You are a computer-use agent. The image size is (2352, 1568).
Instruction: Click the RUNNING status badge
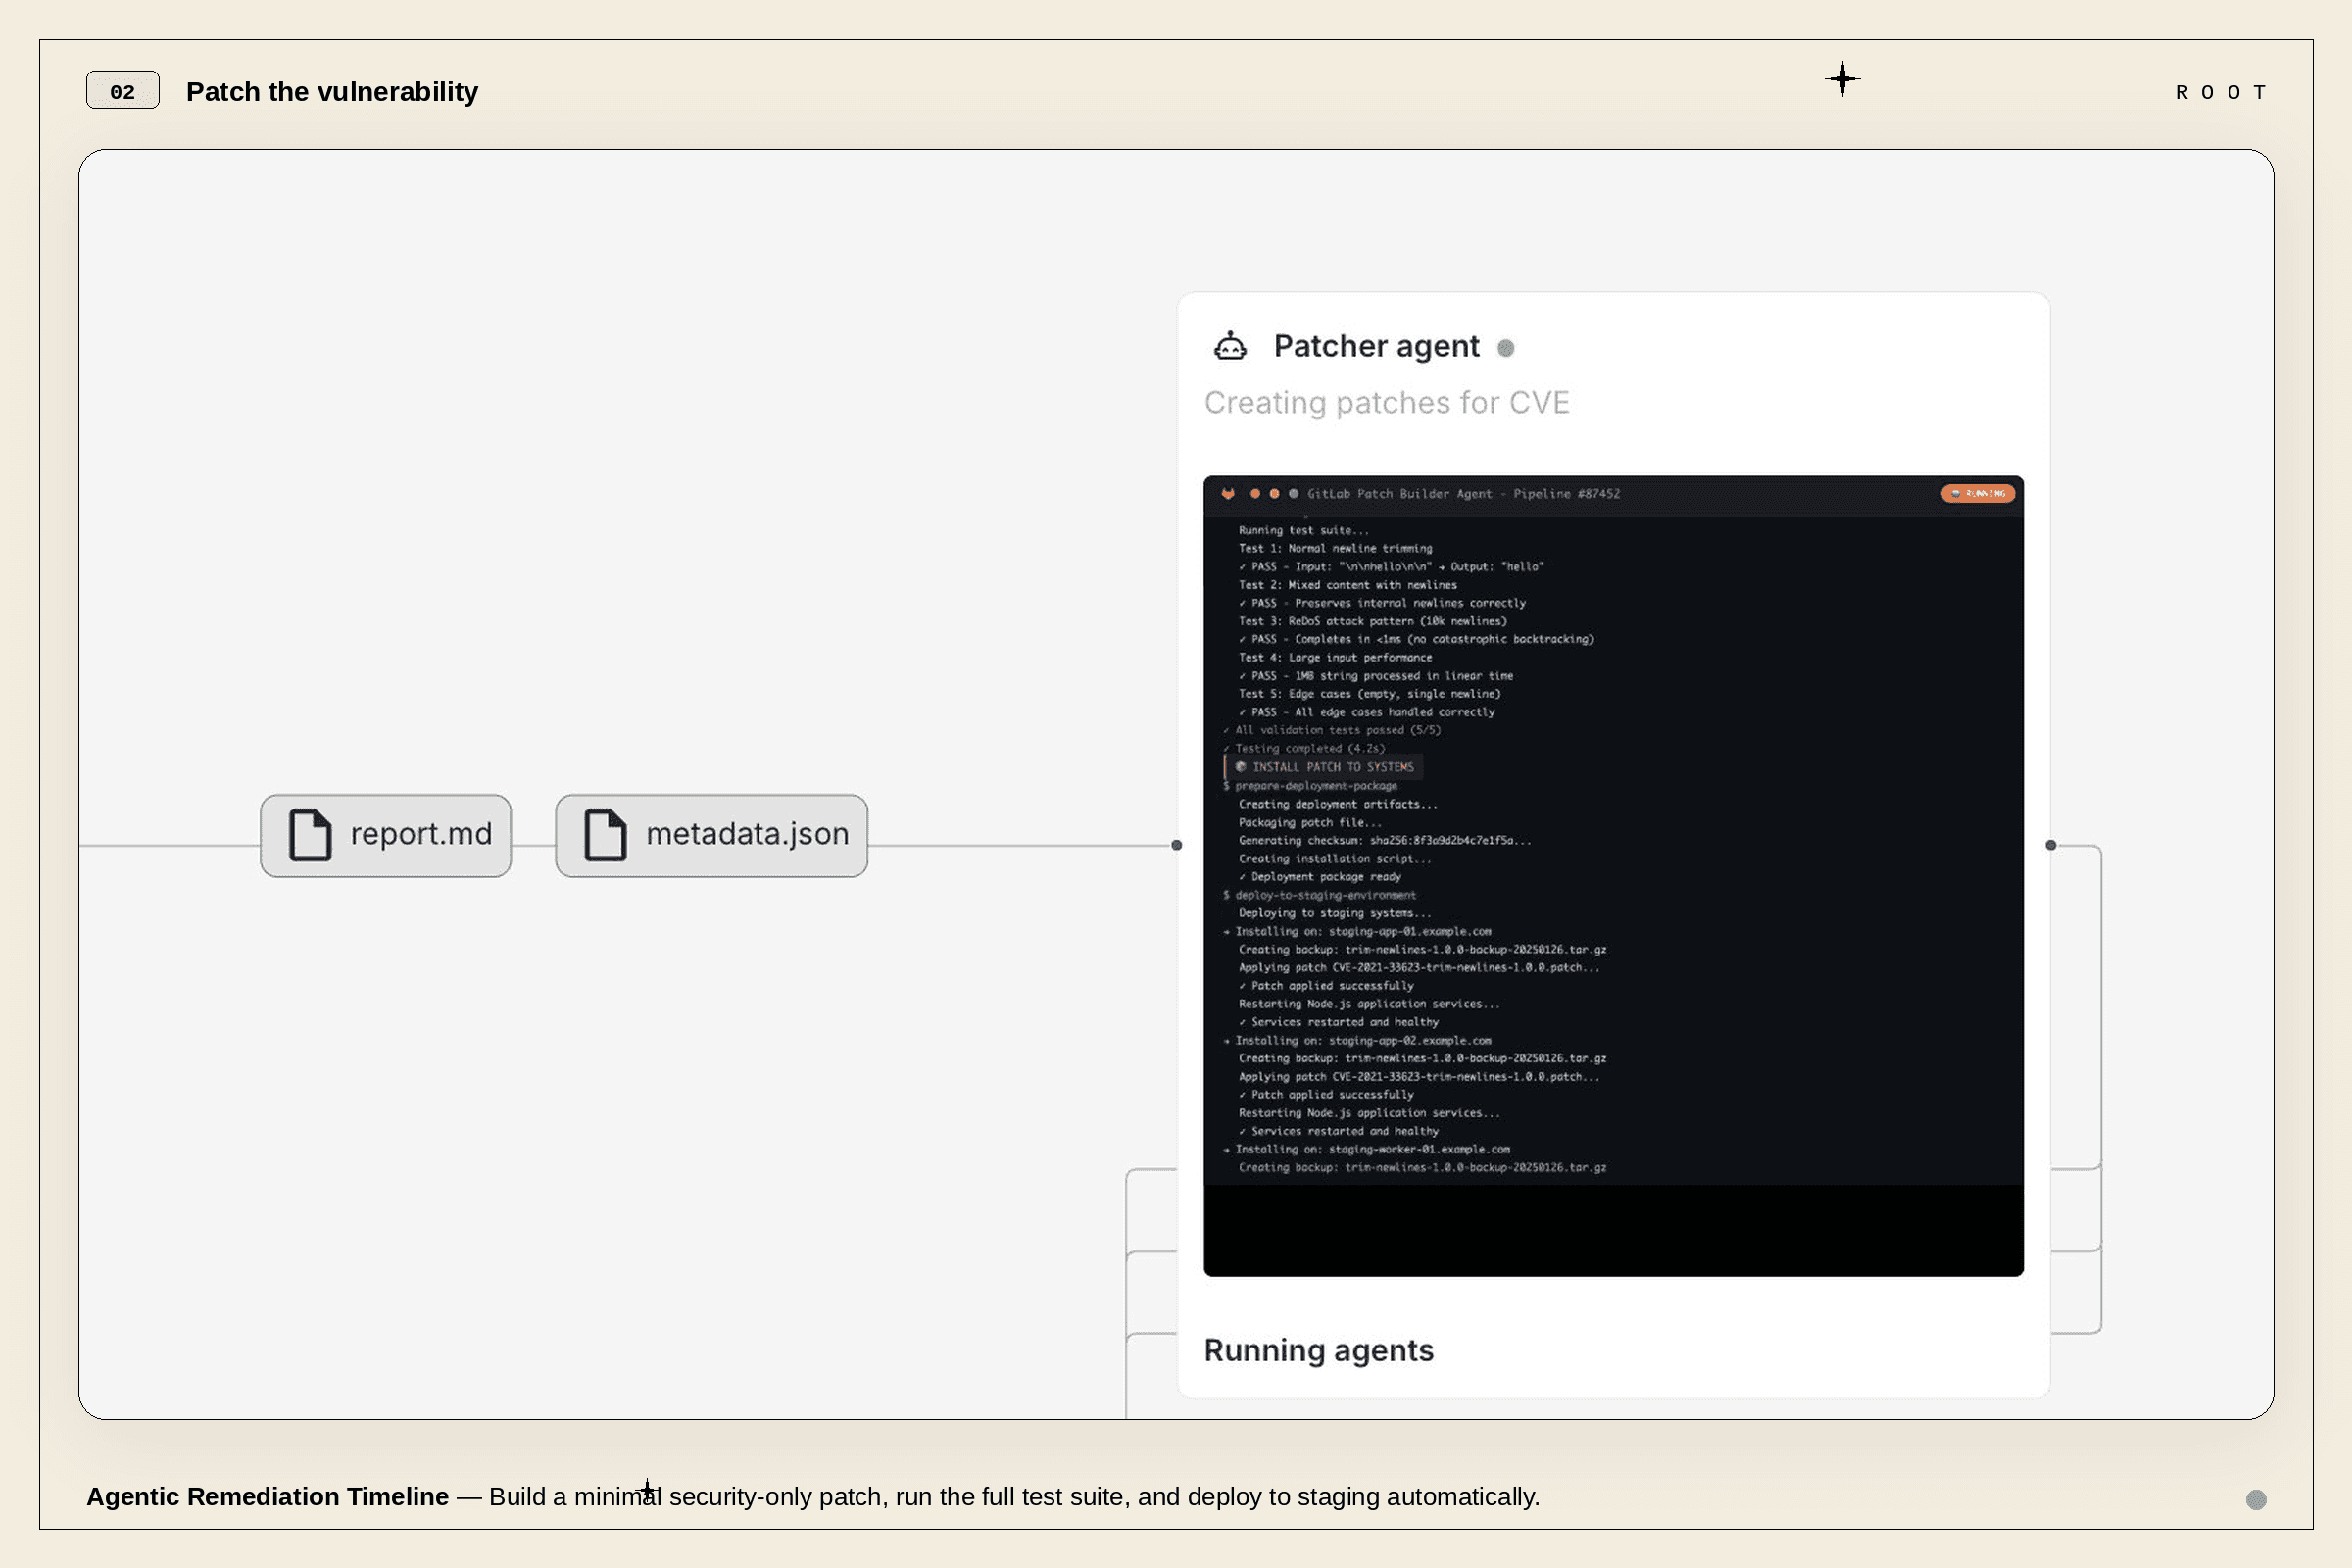pyautogui.click(x=1977, y=493)
